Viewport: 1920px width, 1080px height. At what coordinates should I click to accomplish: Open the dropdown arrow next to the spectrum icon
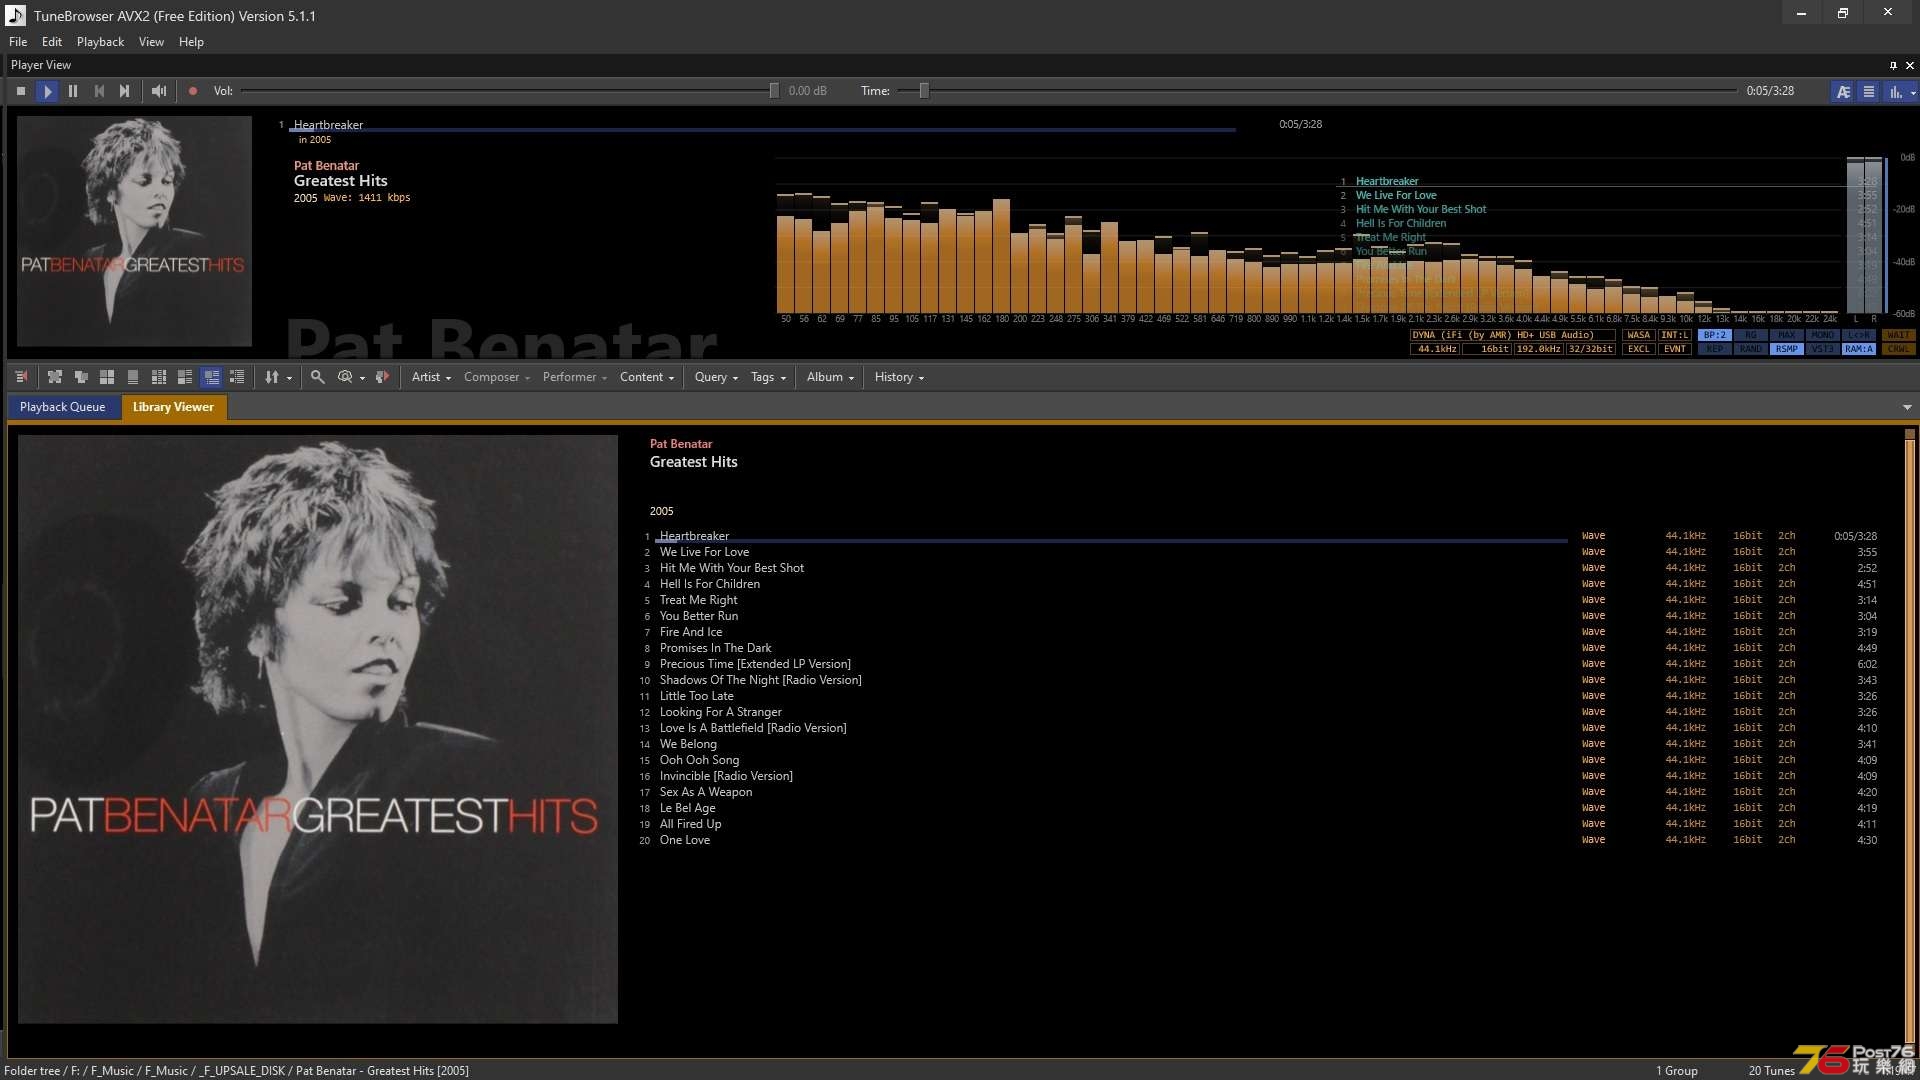1913,92
